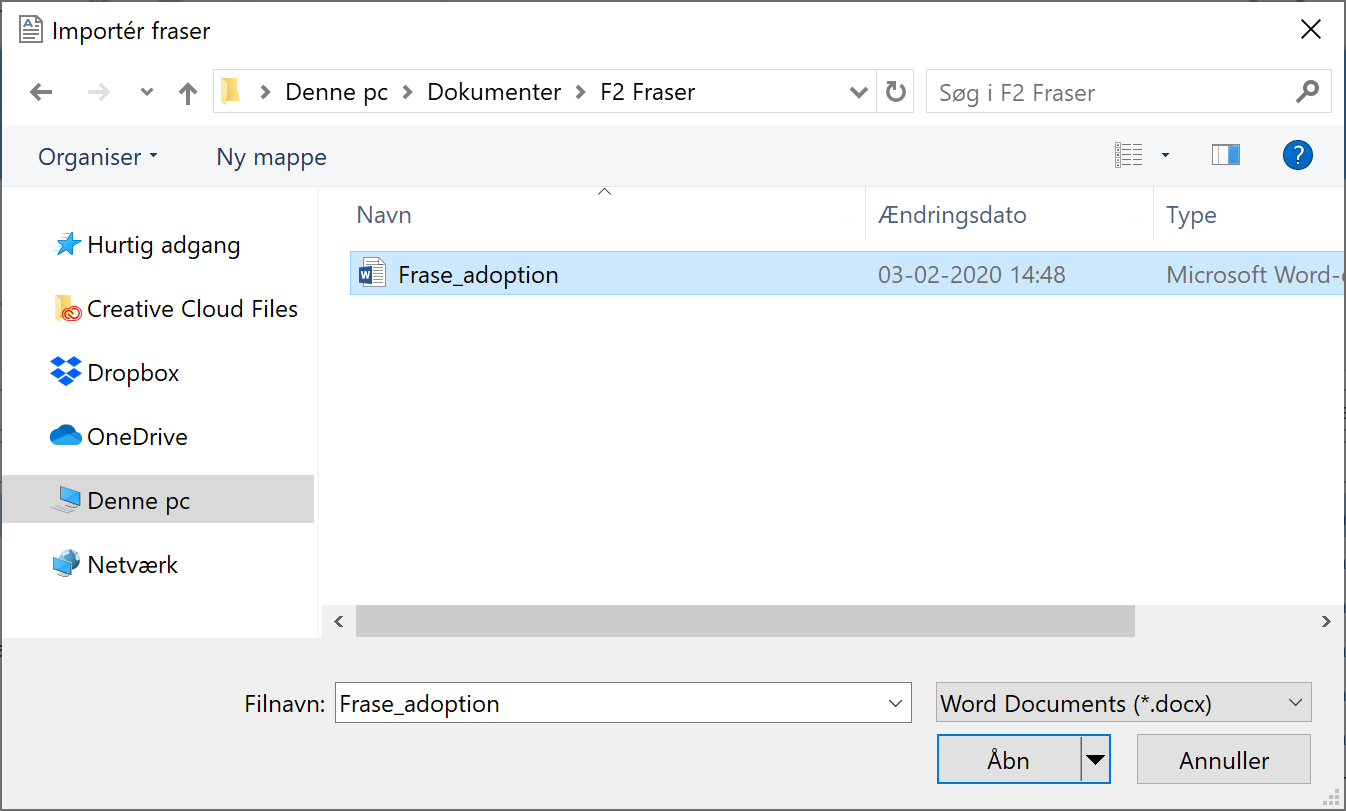
Task: Select the Frase_adoption Word file
Action: click(x=478, y=275)
